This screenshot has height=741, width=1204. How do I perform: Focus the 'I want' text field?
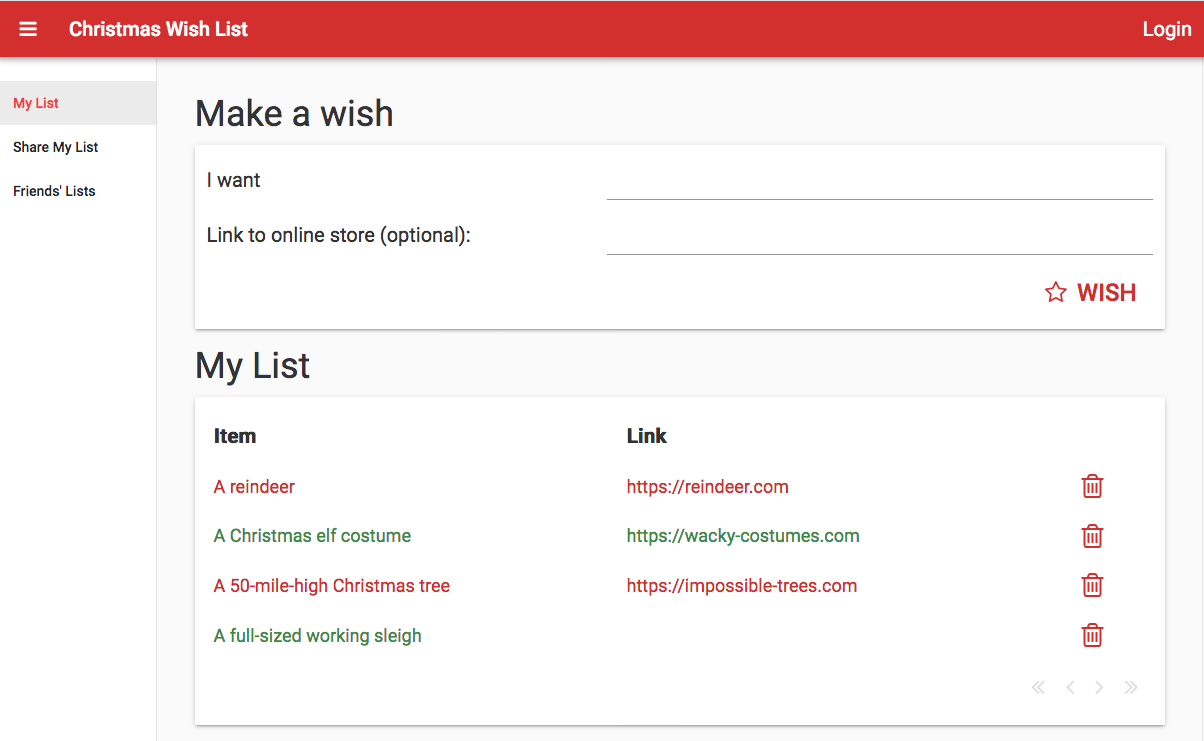[x=879, y=182]
